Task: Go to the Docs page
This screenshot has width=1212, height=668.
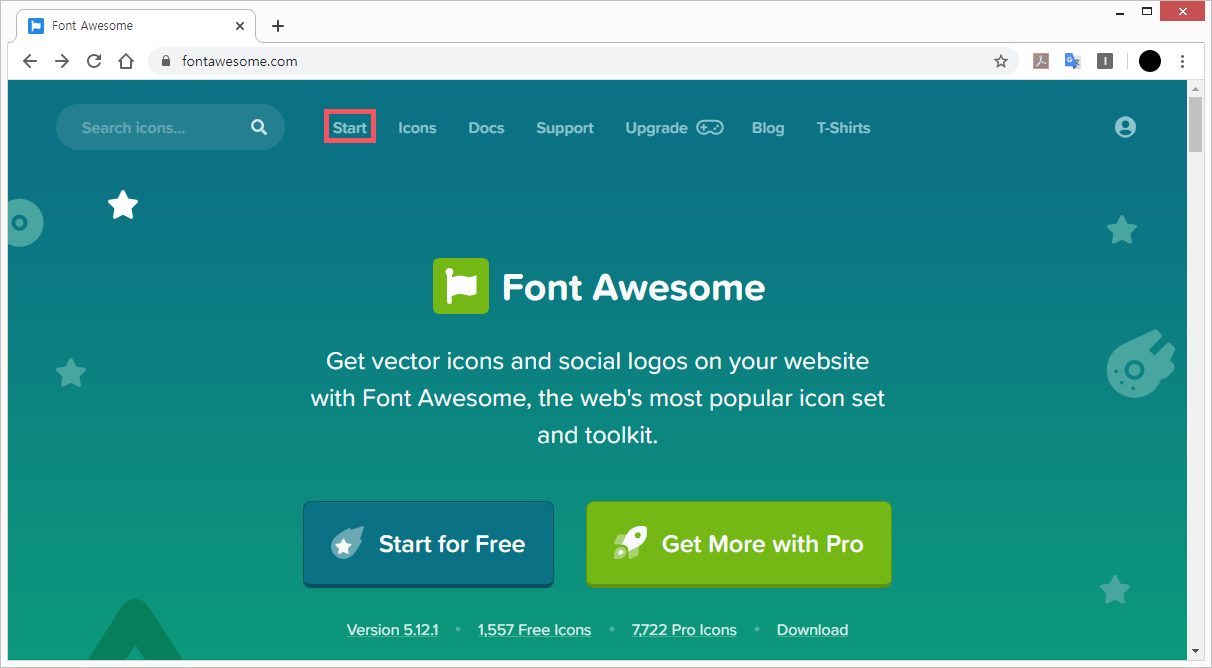Action: coord(486,128)
